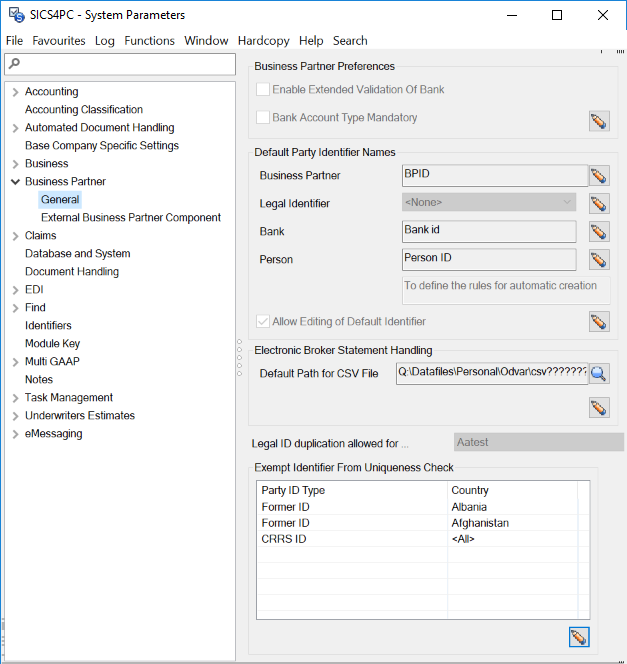Click edit pencil next to Person field
627x664 pixels.
(599, 260)
